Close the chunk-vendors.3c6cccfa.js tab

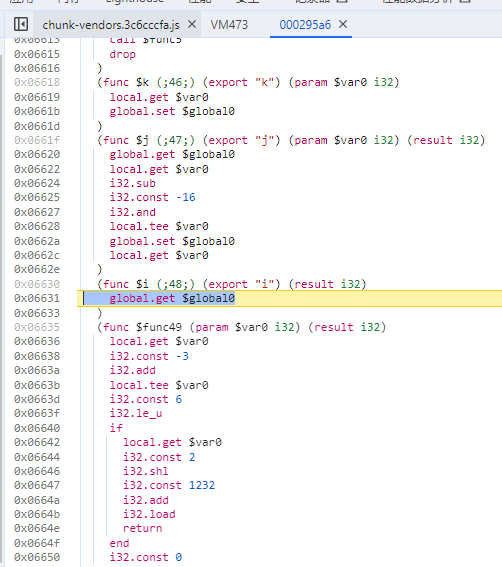pyautogui.click(x=192, y=25)
